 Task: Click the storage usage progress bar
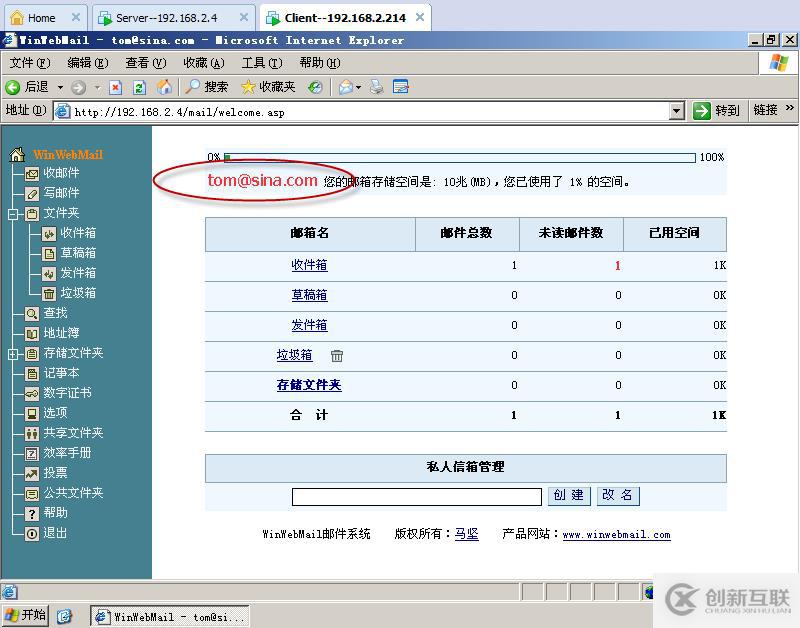pos(458,157)
